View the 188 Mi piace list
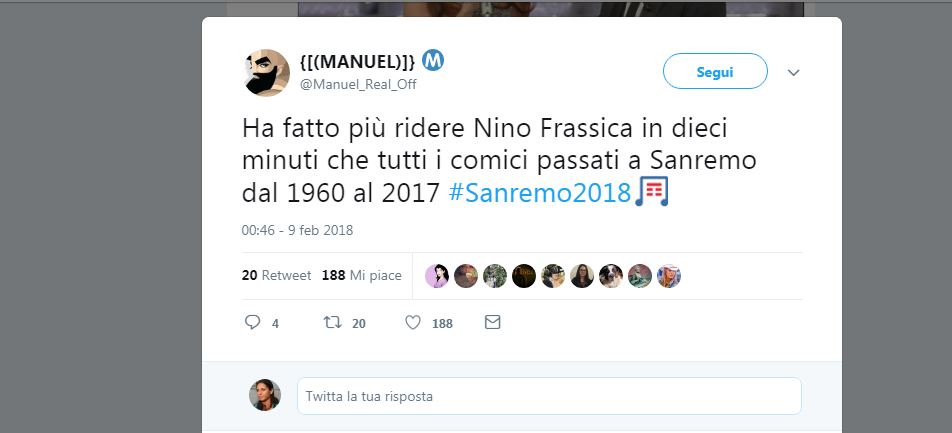The image size is (952, 433). tap(360, 275)
